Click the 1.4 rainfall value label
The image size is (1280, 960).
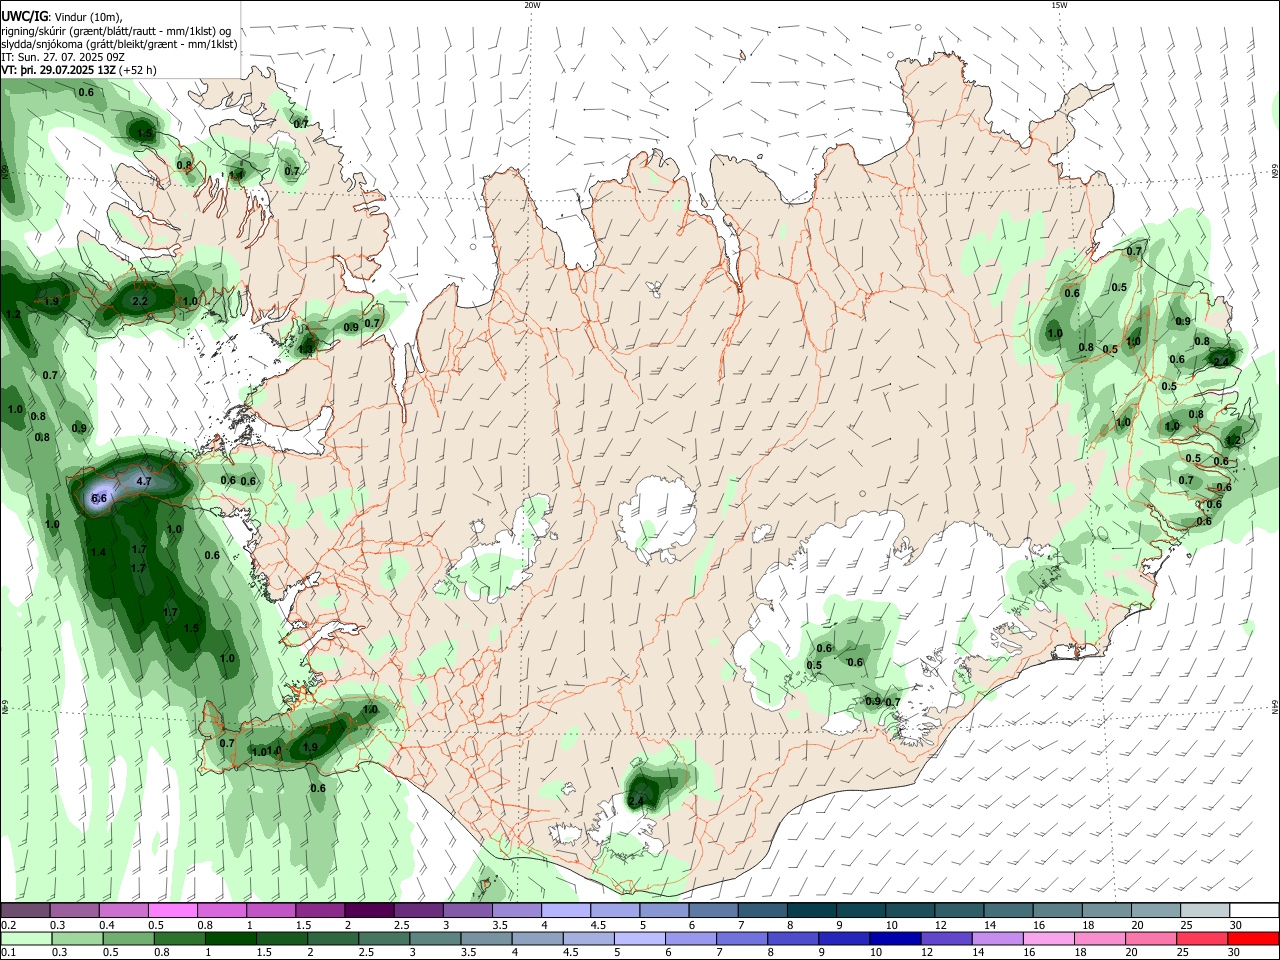tap(98, 552)
